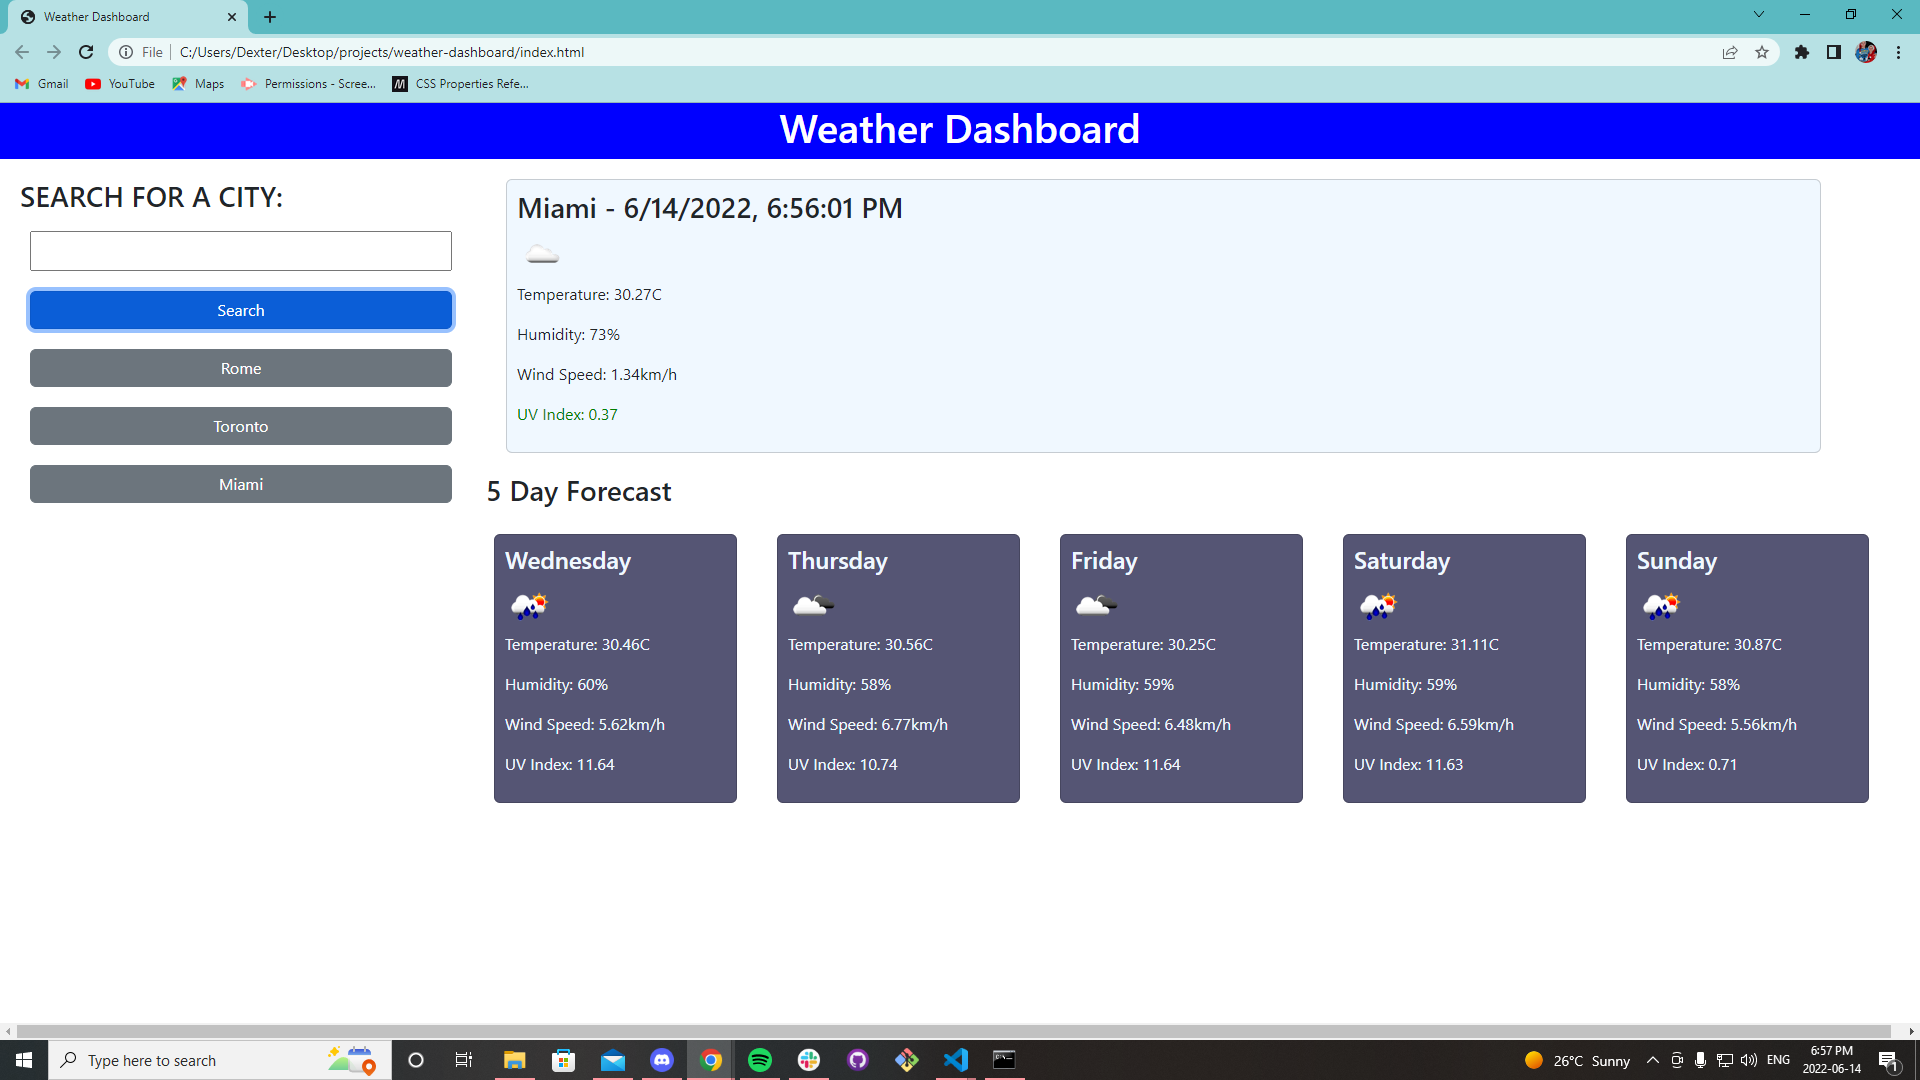
Task: Launch Visual Studio Code from the taskbar
Action: pyautogui.click(x=956, y=1060)
